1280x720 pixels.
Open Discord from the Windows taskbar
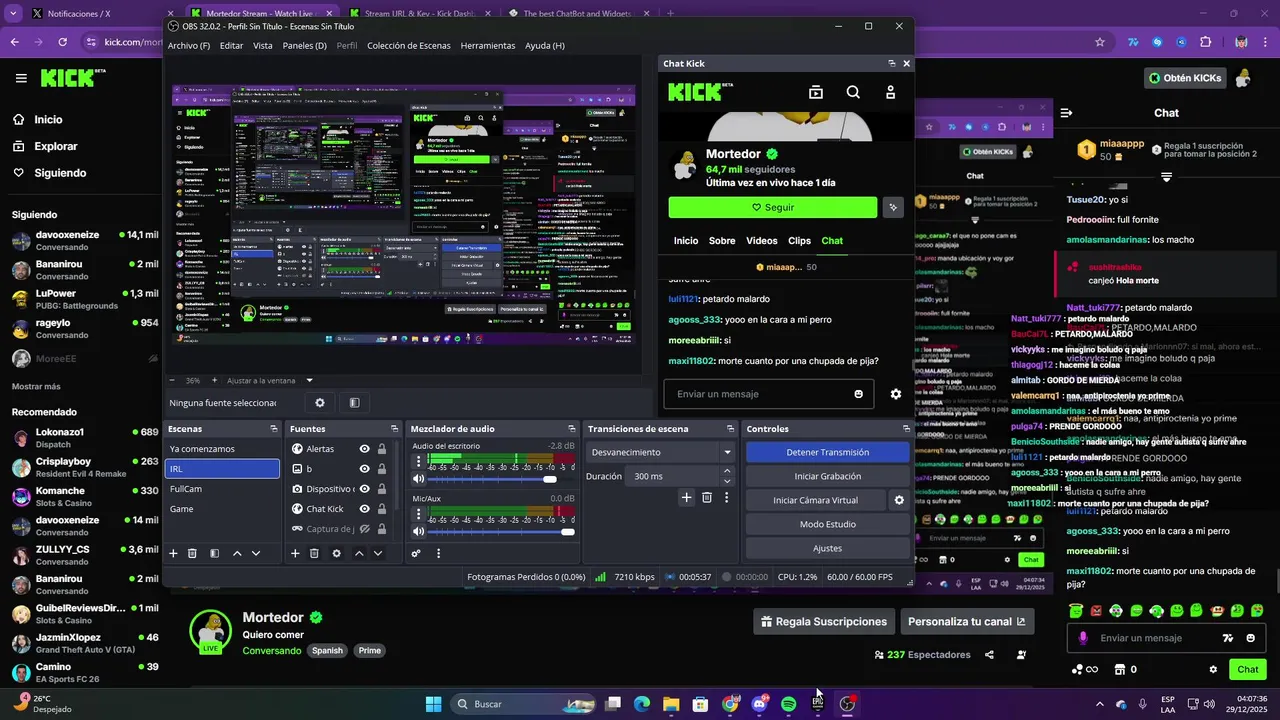(x=760, y=704)
